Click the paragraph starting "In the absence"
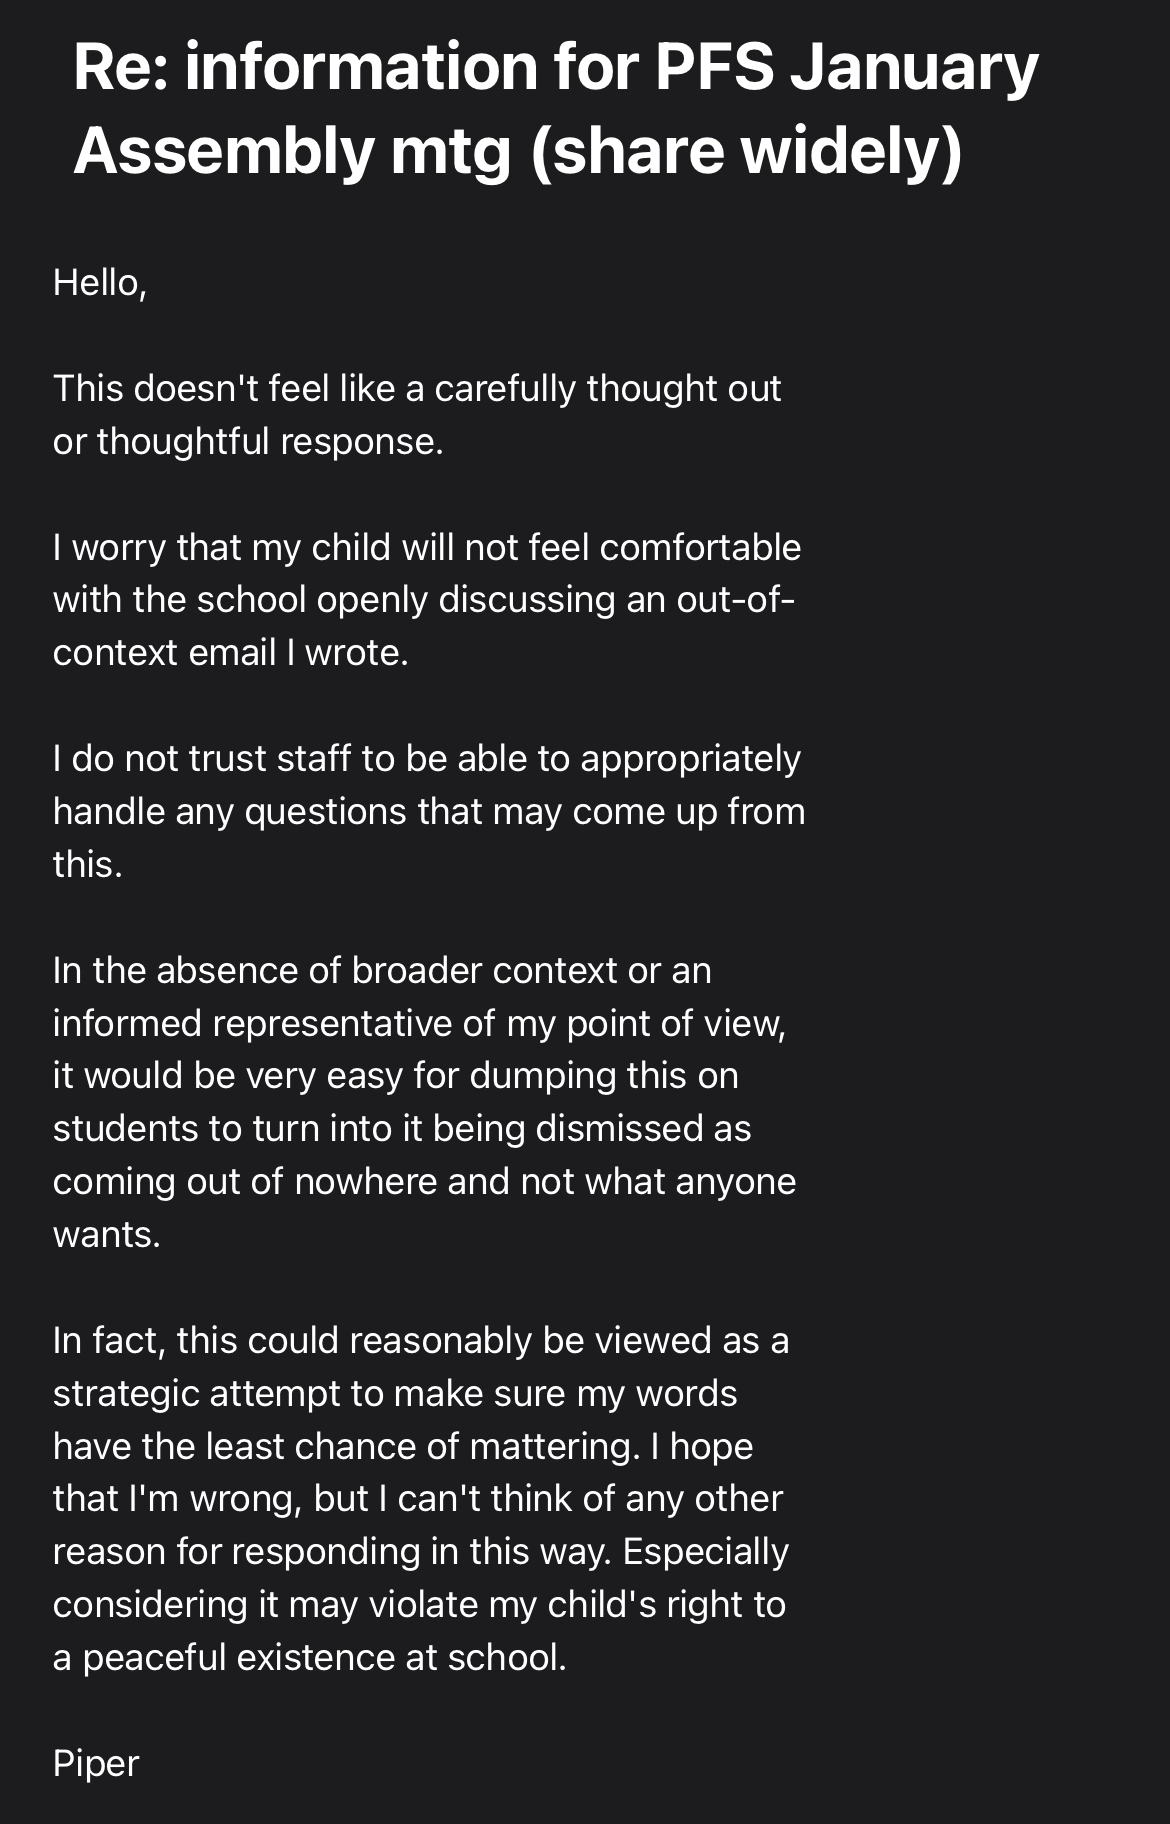 tap(424, 1102)
